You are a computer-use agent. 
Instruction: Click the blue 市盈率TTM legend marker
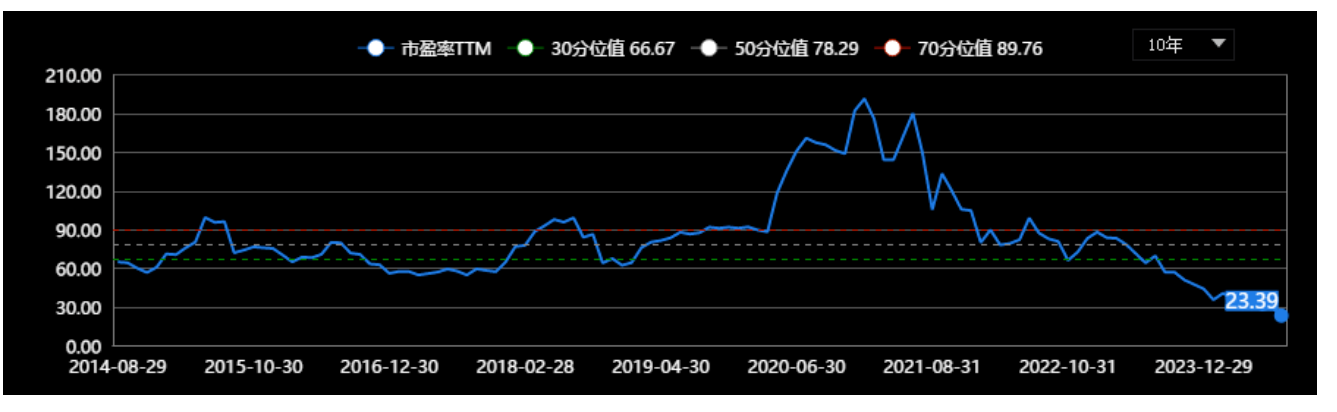(375, 48)
